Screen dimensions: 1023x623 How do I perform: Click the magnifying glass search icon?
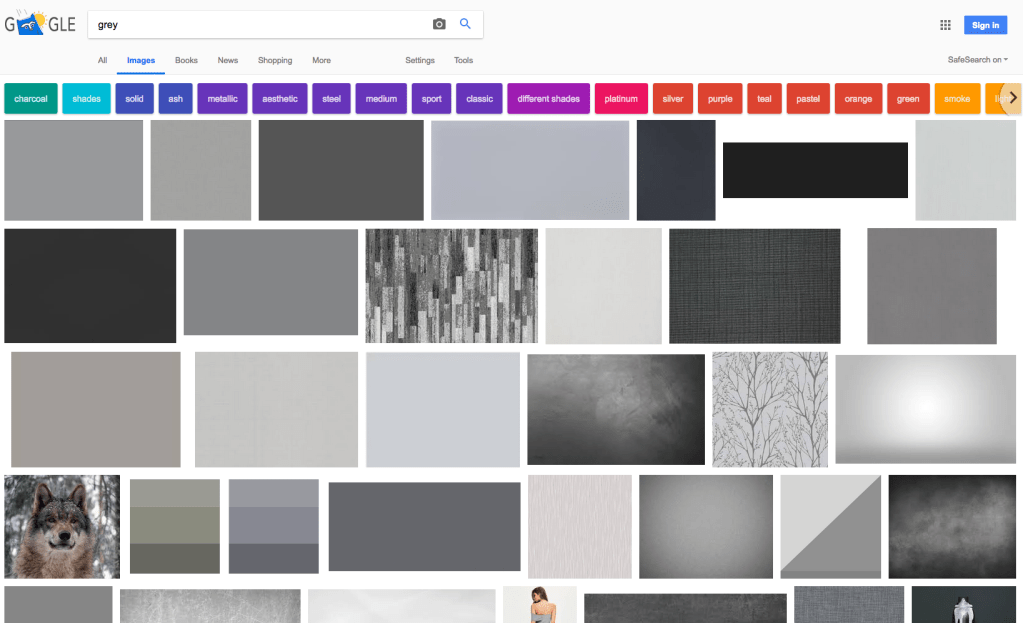pyautogui.click(x=465, y=23)
